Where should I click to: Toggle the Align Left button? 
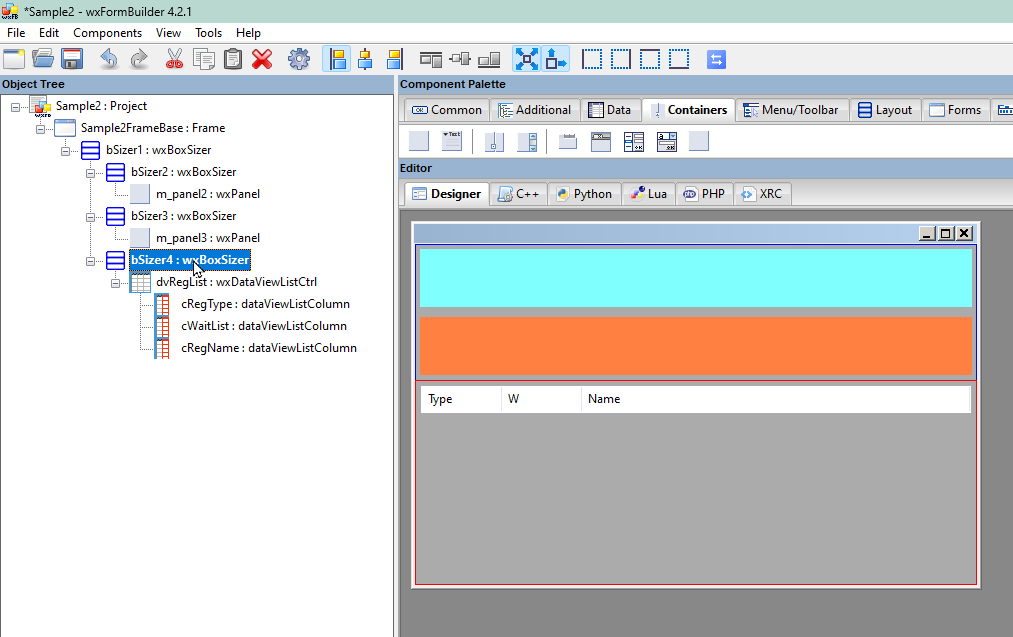tap(336, 59)
